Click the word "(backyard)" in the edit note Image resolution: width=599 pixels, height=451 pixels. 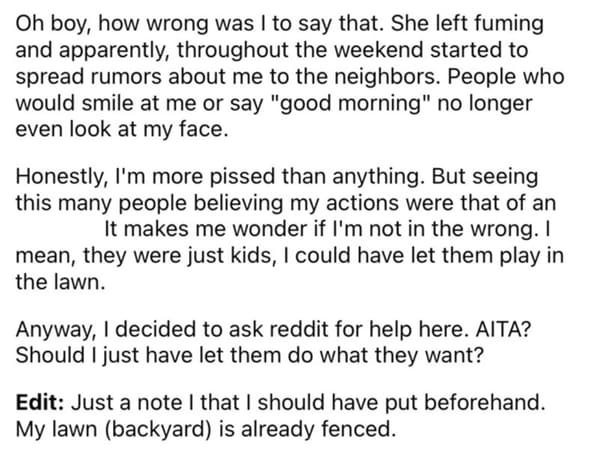[x=158, y=429]
